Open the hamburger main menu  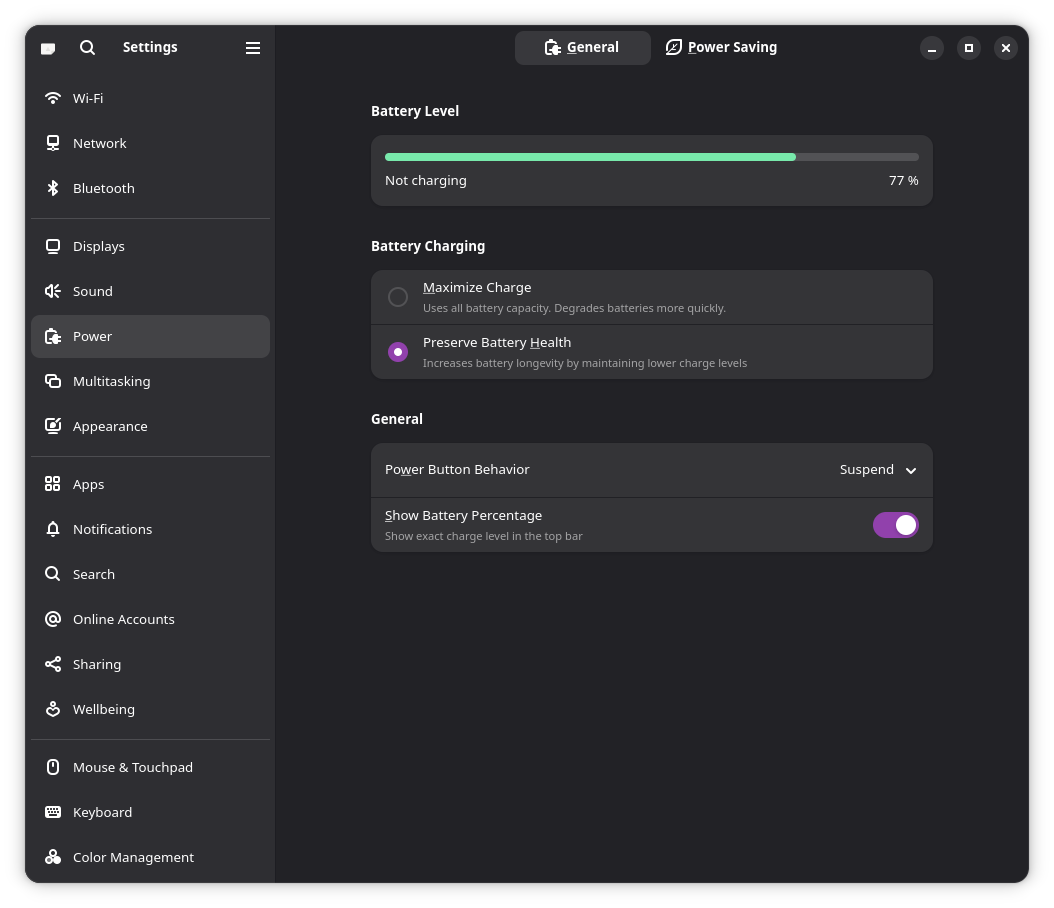253,48
